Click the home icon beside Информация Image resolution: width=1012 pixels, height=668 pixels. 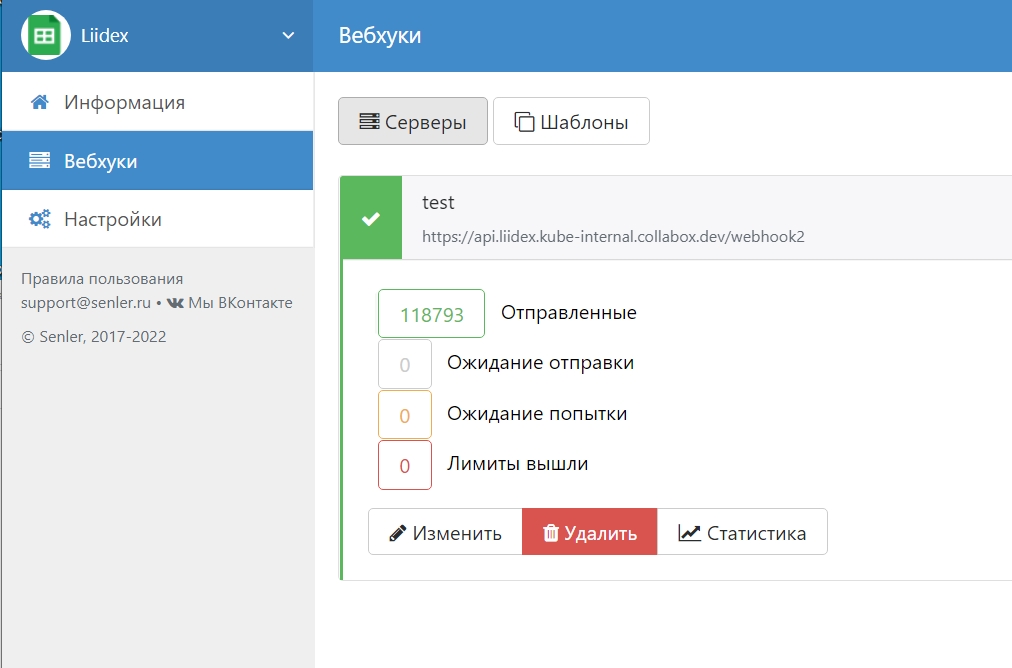40,102
